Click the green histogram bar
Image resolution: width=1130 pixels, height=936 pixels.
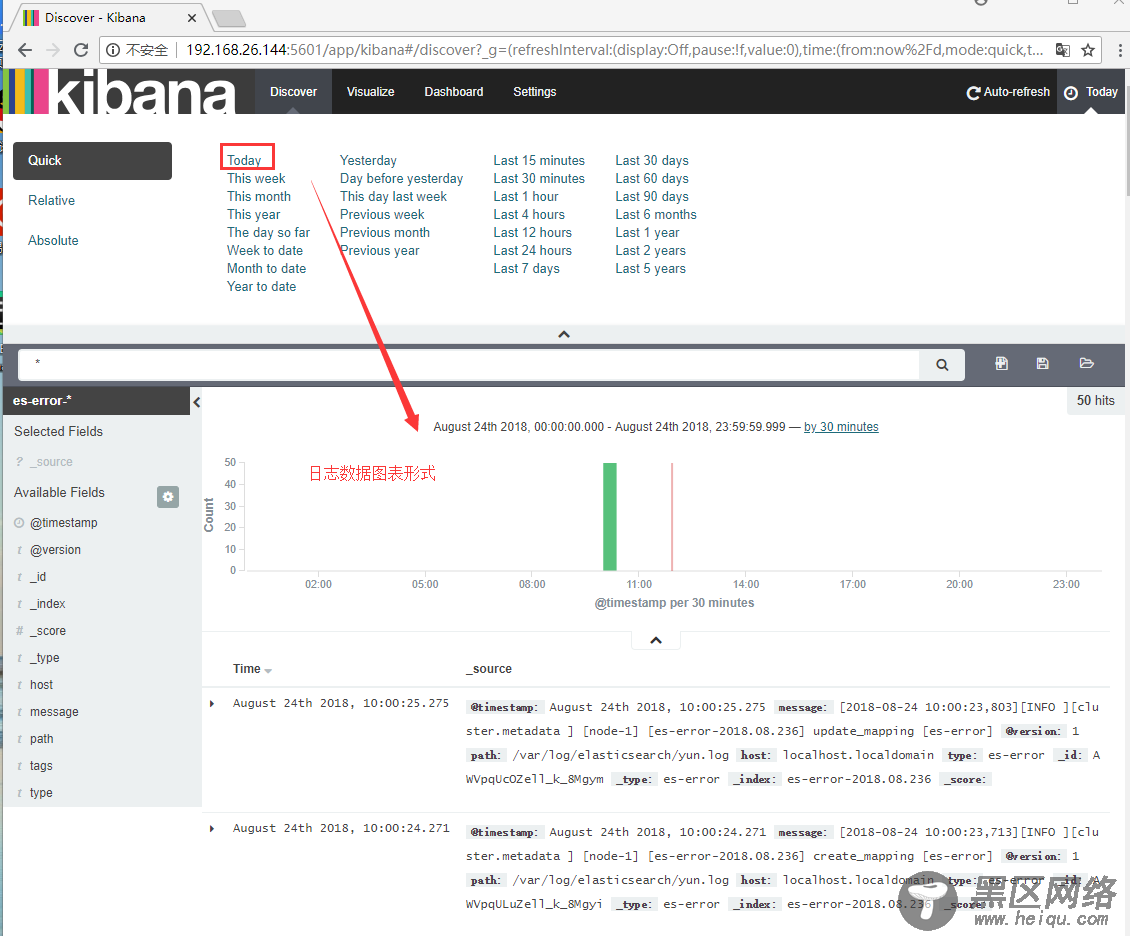point(610,517)
